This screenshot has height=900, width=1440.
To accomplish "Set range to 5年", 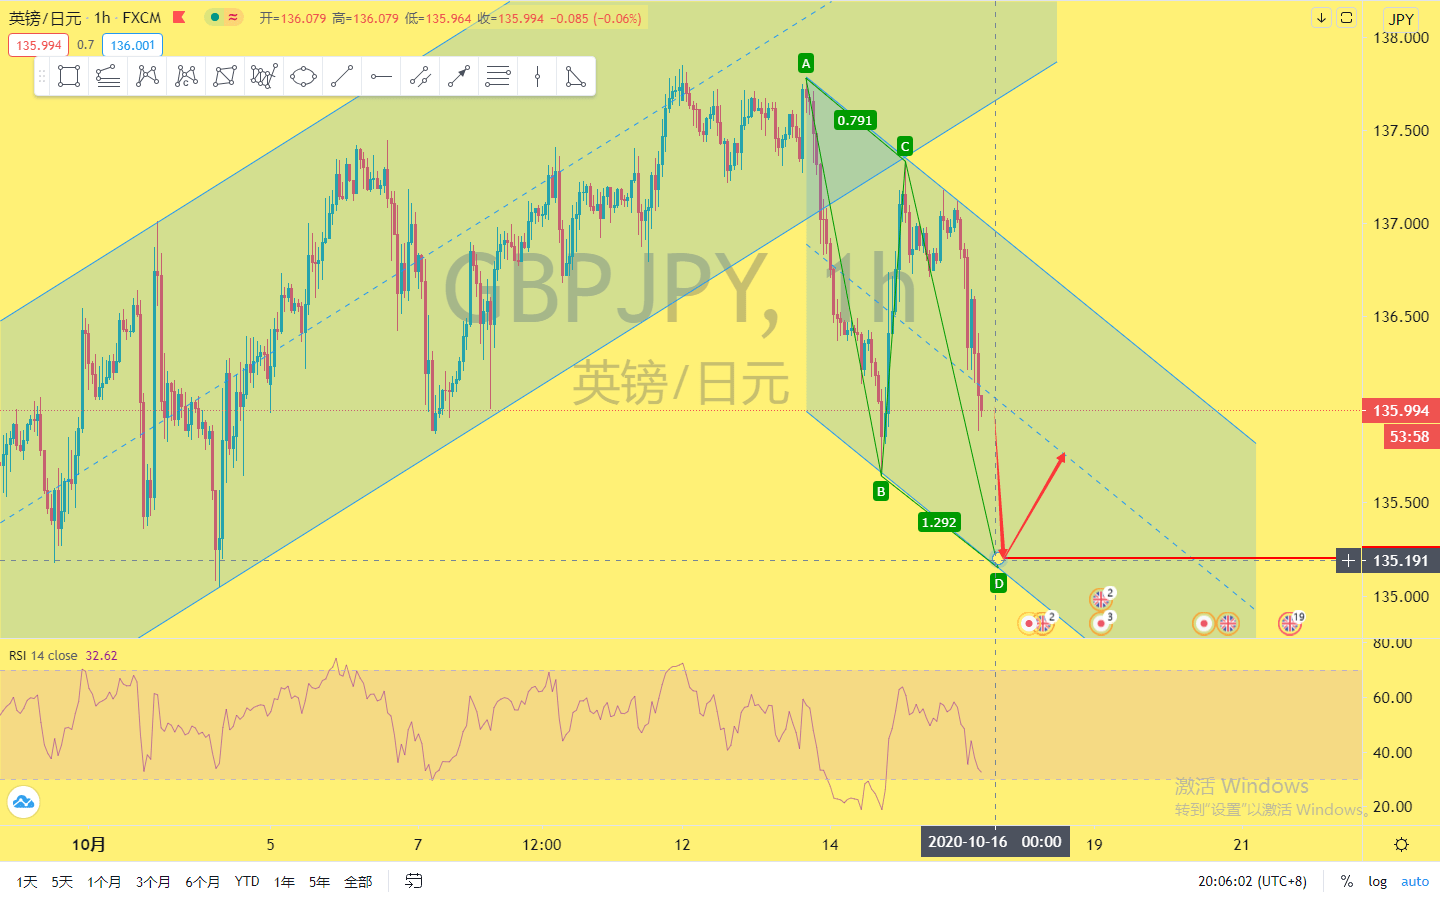I will [319, 881].
